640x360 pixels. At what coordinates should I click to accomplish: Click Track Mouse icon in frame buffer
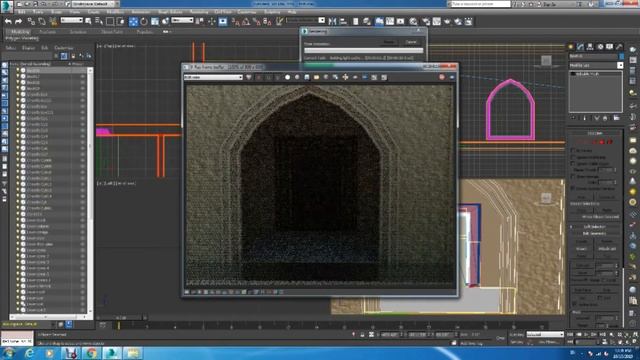(x=345, y=77)
